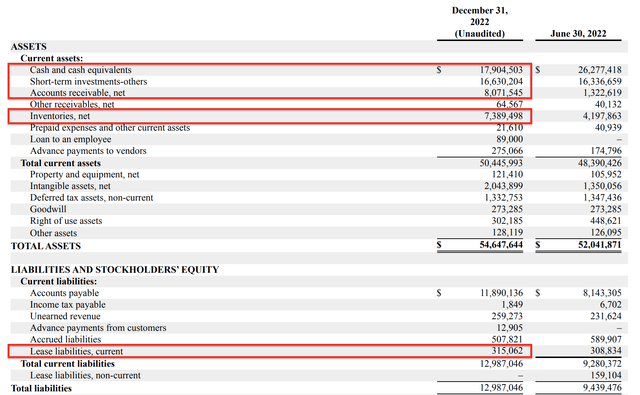640x395 pixels.
Task: Select the value 128,119
Action: [507, 233]
